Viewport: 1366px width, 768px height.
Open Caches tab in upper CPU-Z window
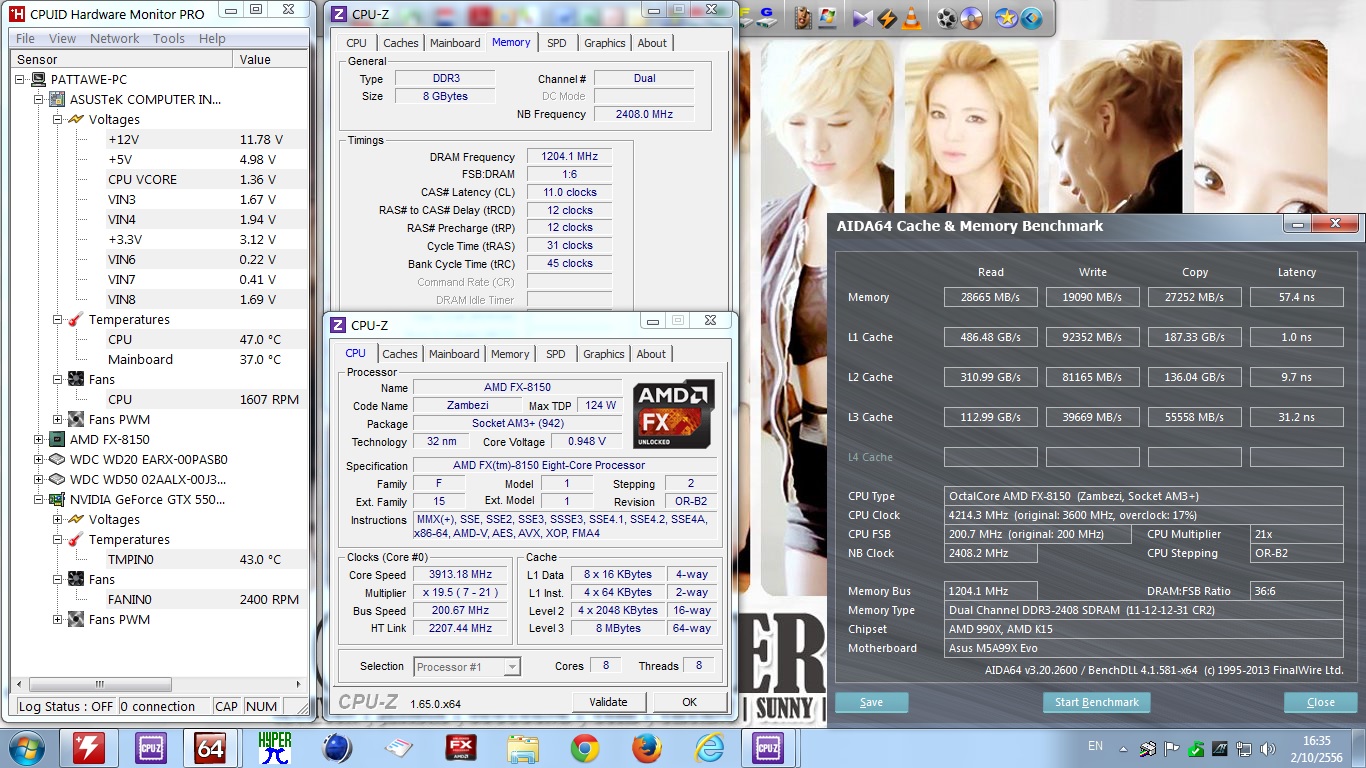tap(401, 43)
